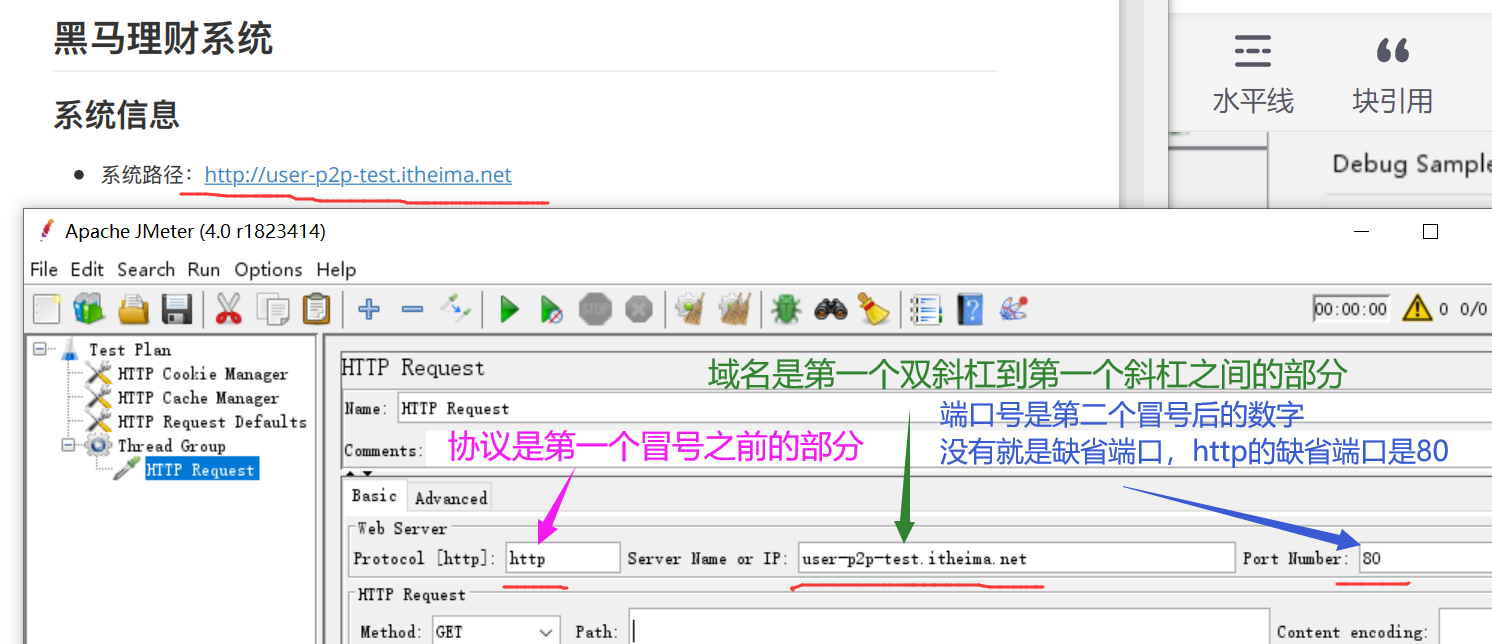Viewport: 1492px width, 644px height.
Task: Open the Run menu
Action: 204,269
